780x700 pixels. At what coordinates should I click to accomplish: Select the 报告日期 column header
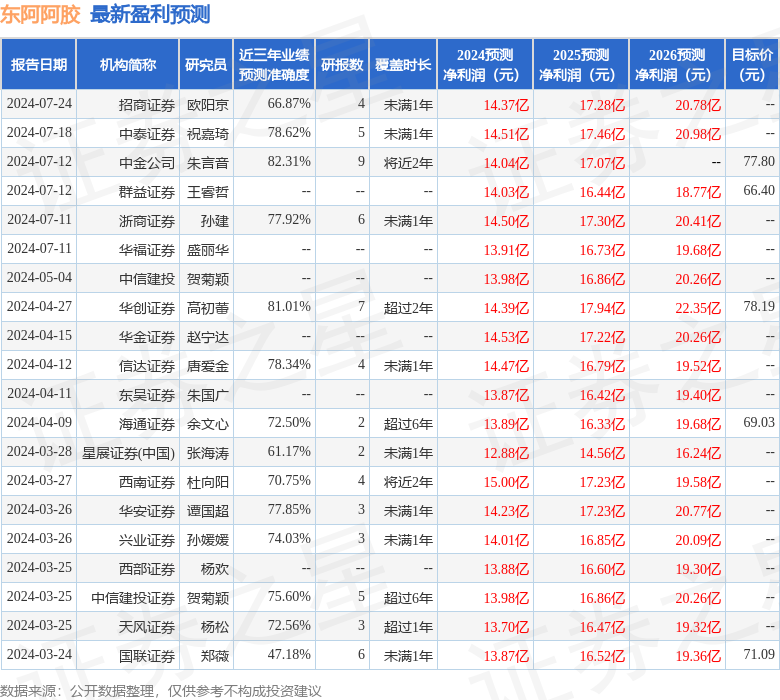(x=39, y=65)
